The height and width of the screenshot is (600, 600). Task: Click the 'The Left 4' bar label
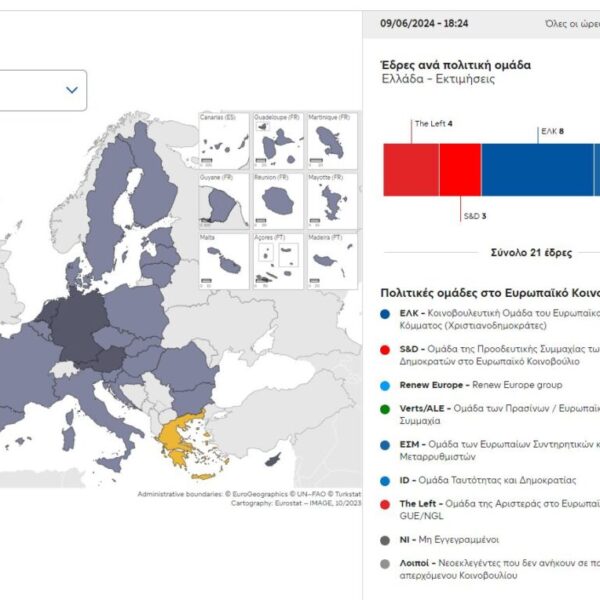(x=434, y=124)
